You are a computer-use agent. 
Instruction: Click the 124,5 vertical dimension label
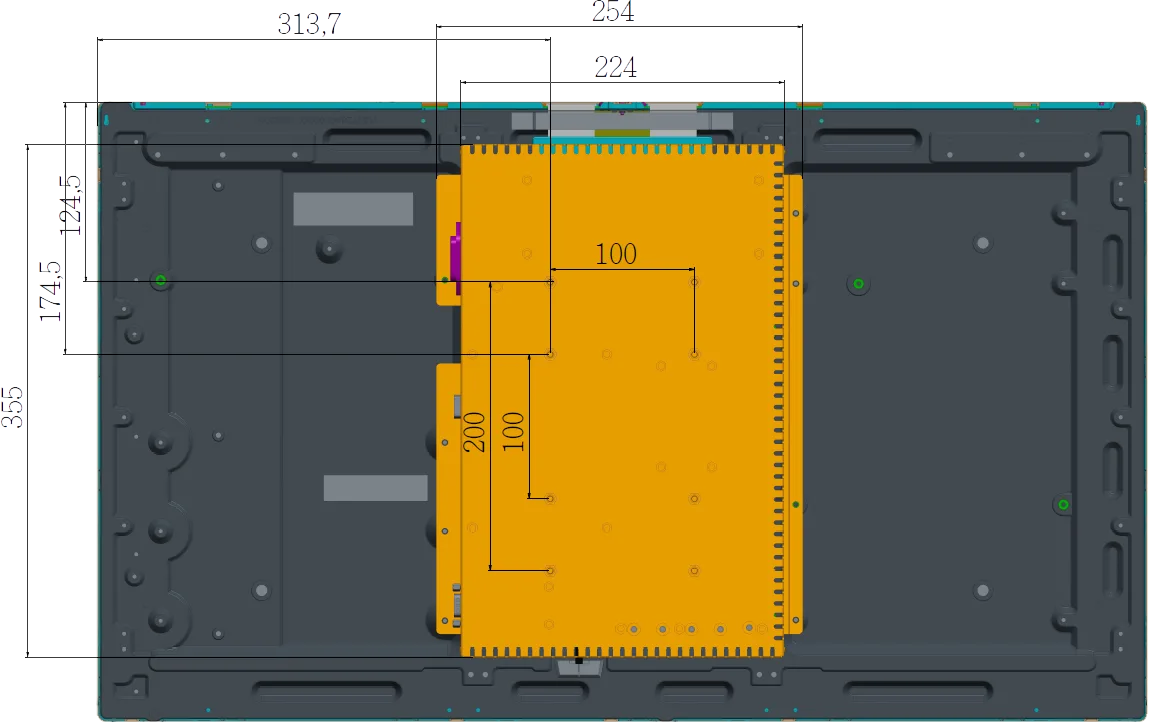point(71,205)
